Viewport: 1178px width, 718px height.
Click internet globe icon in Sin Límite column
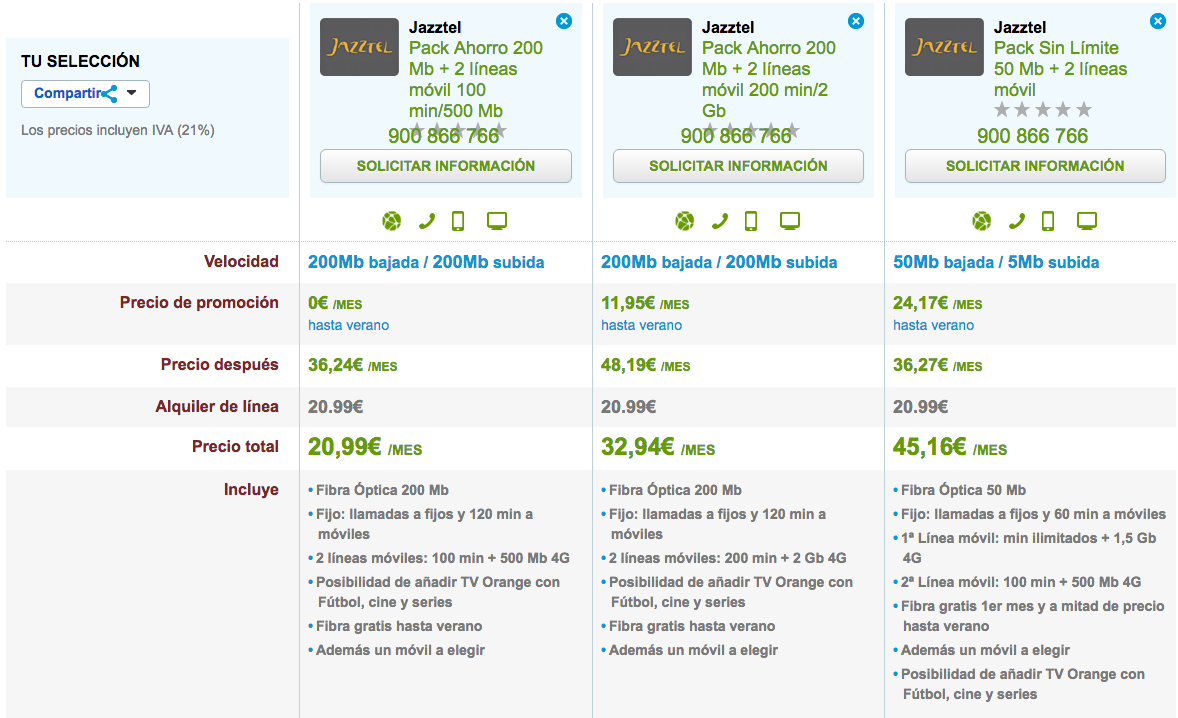click(x=981, y=221)
